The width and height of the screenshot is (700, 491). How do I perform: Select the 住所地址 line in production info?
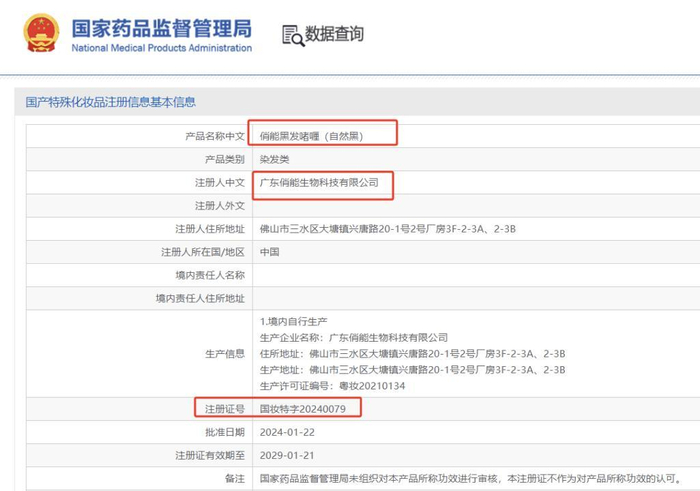click(412, 354)
